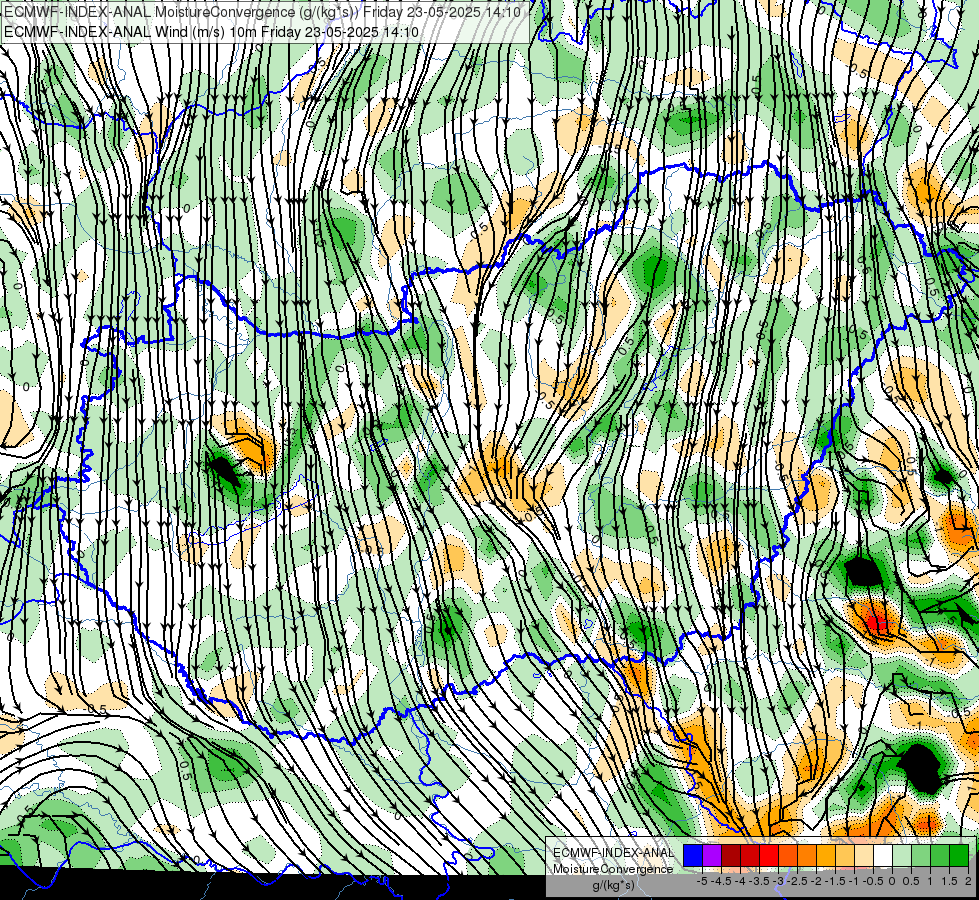The image size is (979, 900).
Task: Pick the bright red swatch between -3.5 and -3
Action: [x=769, y=856]
